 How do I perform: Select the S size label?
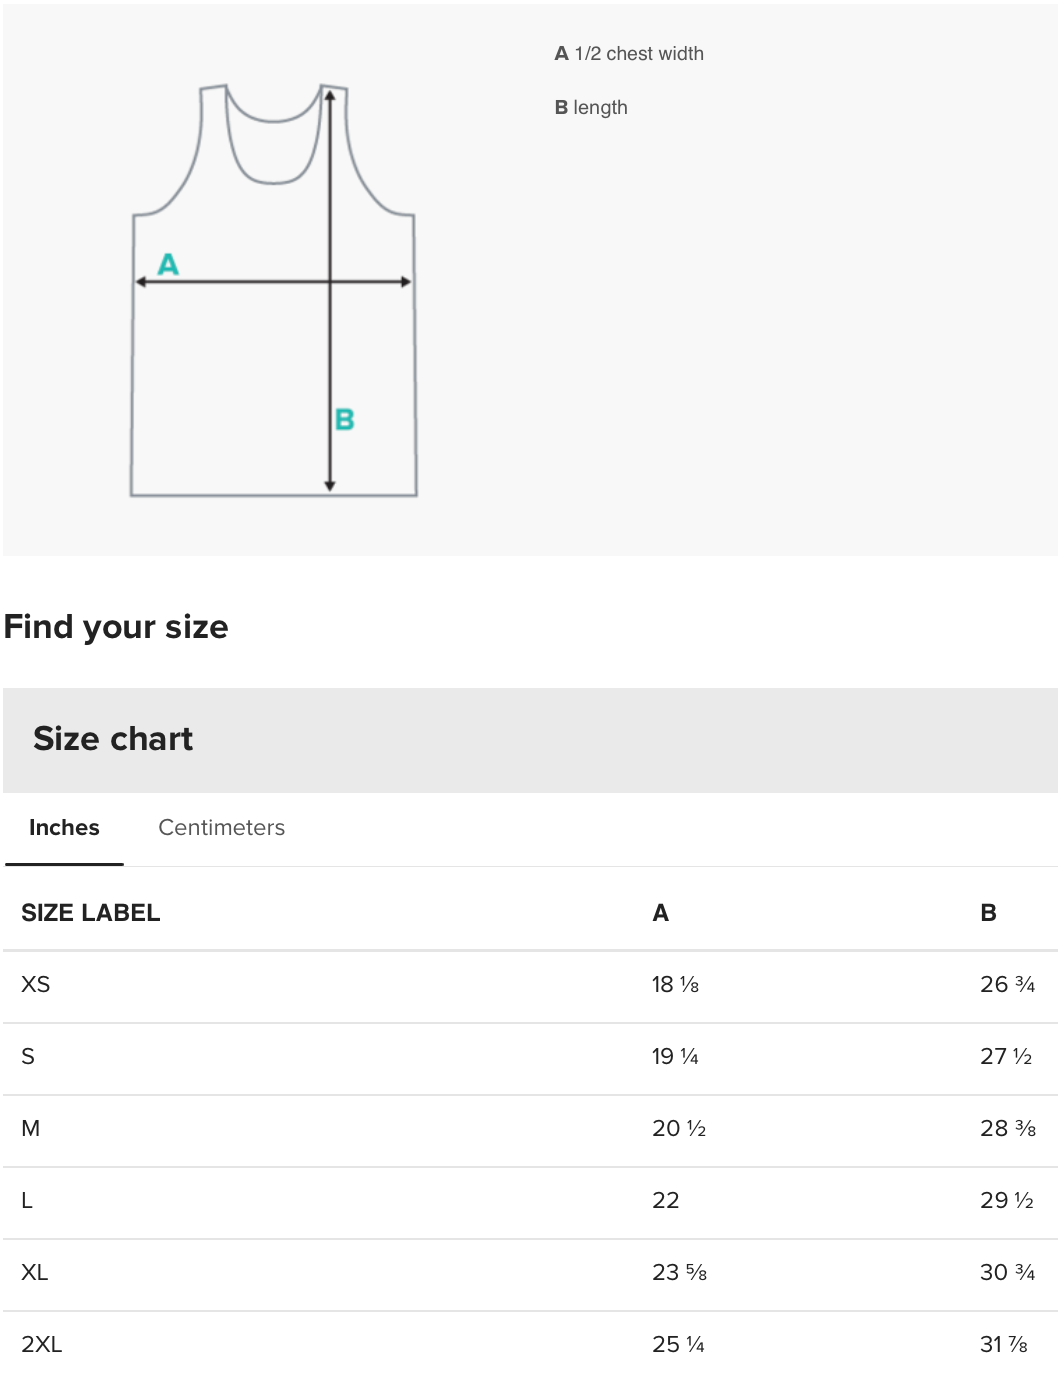tap(28, 1056)
